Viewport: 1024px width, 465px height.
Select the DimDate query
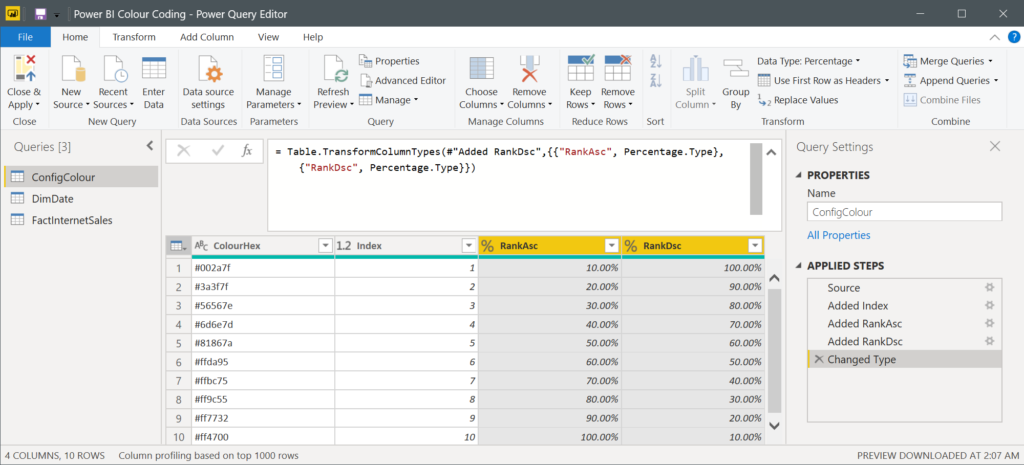pyautogui.click(x=81, y=199)
